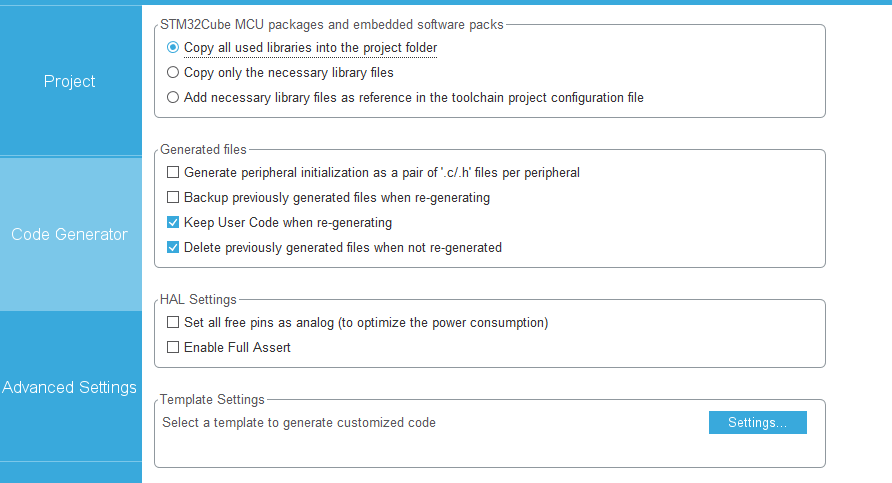Switch to the Code Generator tab
The width and height of the screenshot is (892, 483).
click(x=70, y=234)
